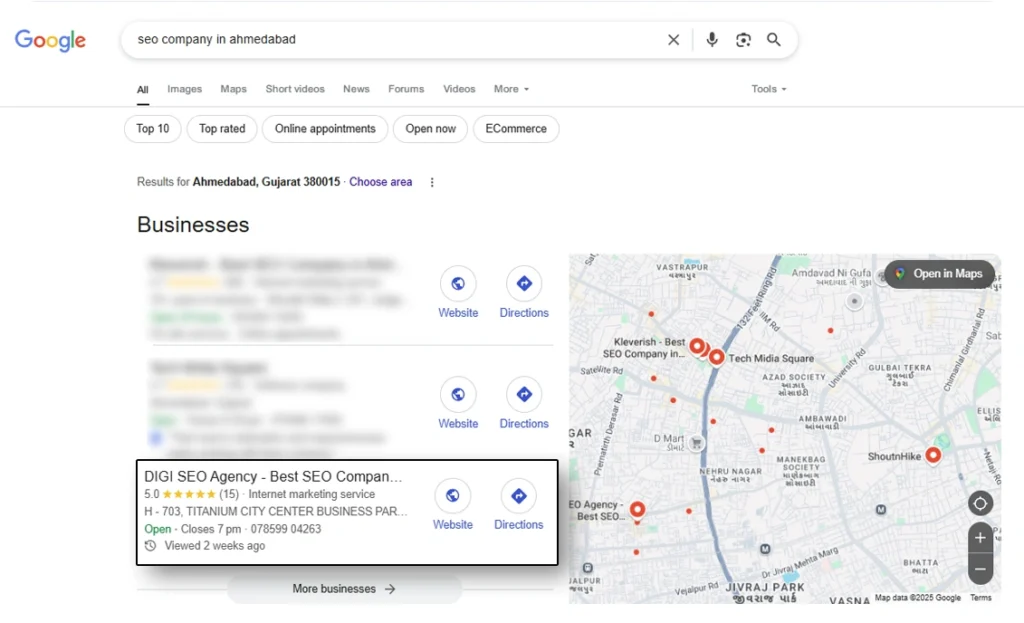1024x623 pixels.
Task: Click the DIGI SEO Agency map pin
Action: (637, 509)
